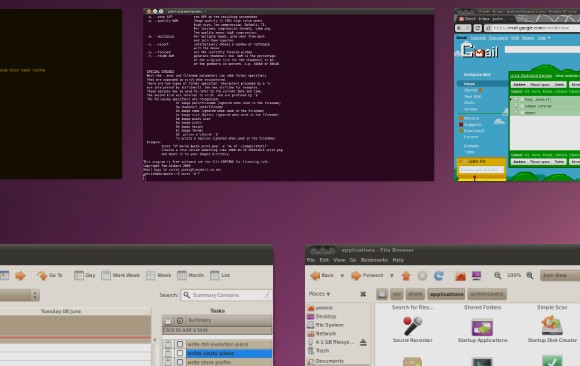Image resolution: width=580 pixels, height=366 pixels.
Task: Open the Inbox label in Gmail sidebar
Action: click(x=469, y=84)
